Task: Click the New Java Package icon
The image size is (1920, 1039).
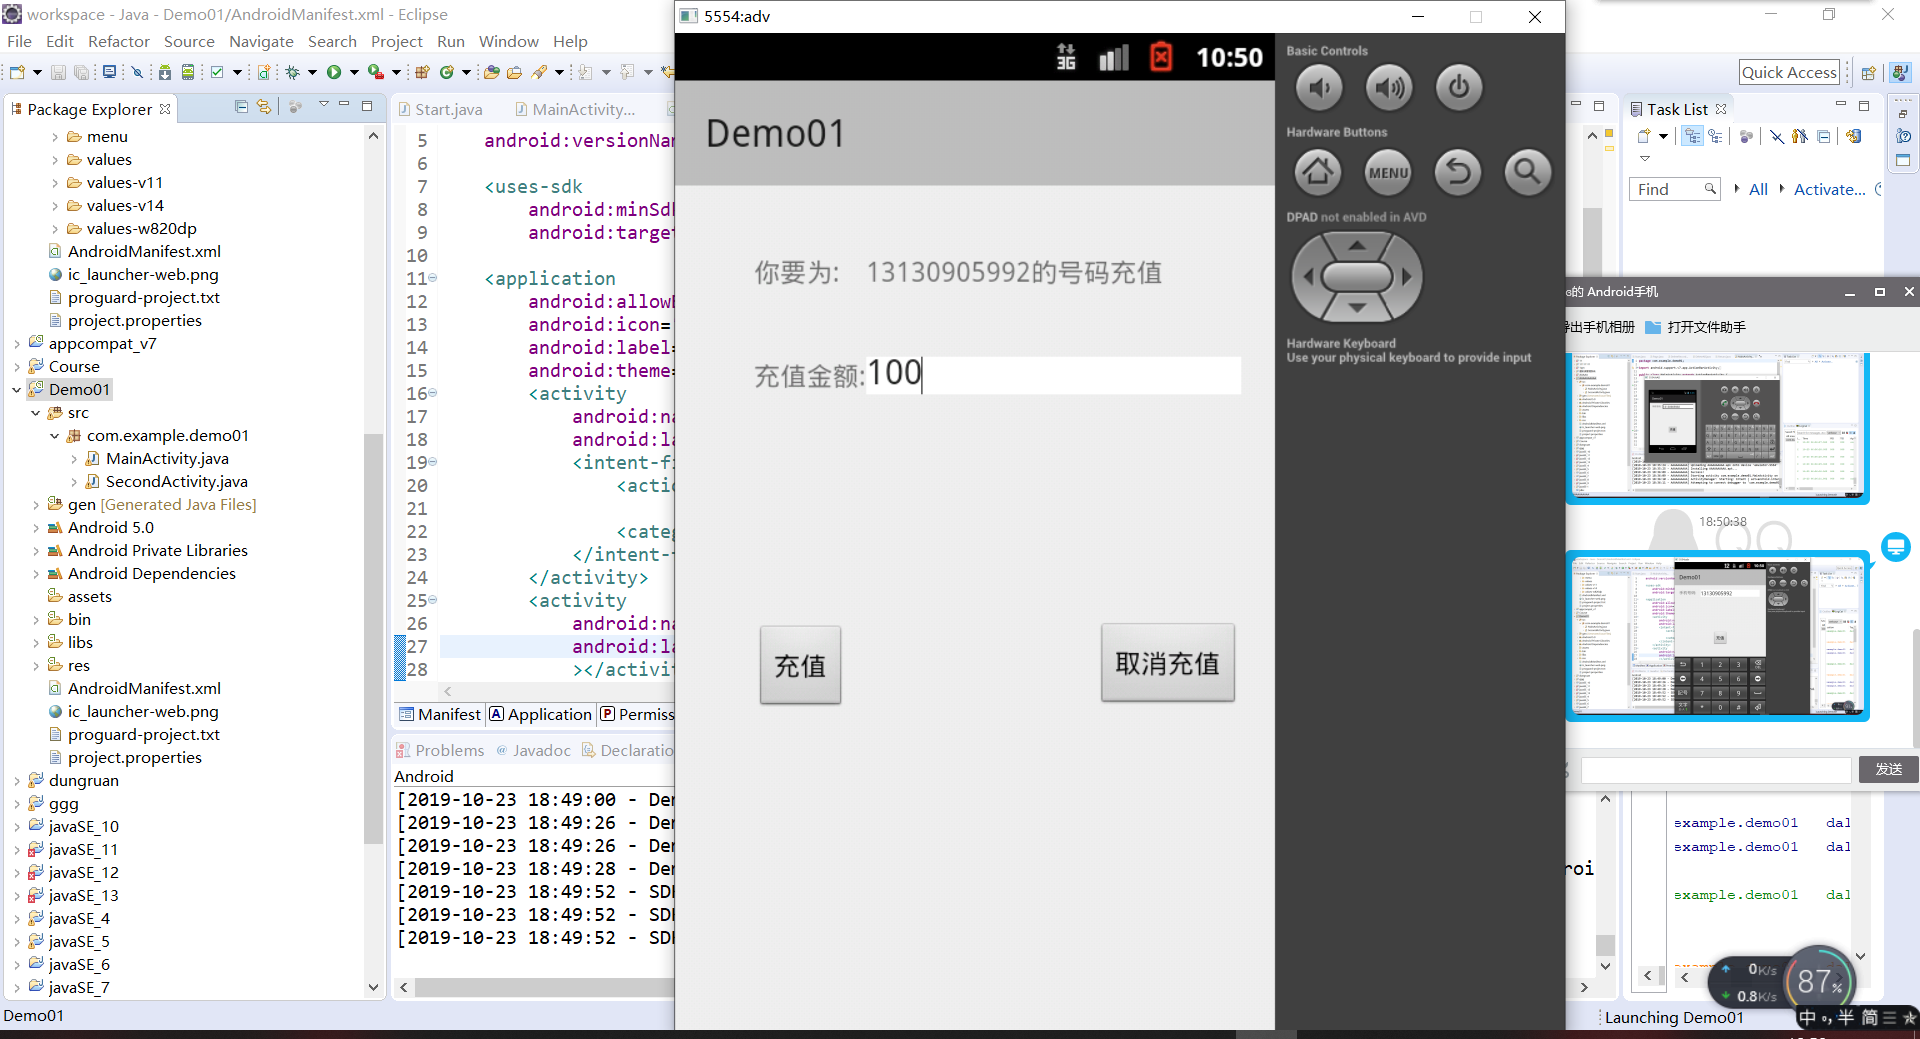Action: tap(422, 72)
